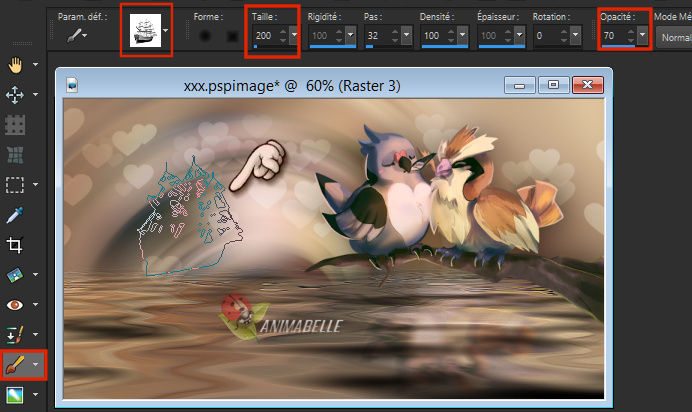Viewport: 692px width, 412px height.
Task: Select the Flood Fill gradient tool
Action: click(15, 395)
